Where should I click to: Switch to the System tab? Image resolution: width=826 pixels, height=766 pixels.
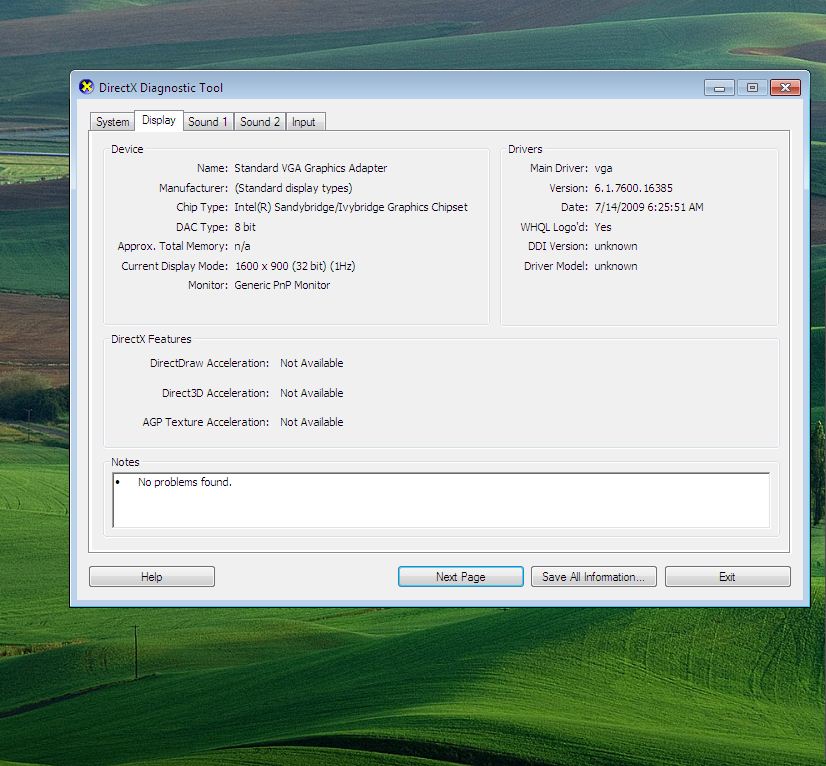click(112, 122)
